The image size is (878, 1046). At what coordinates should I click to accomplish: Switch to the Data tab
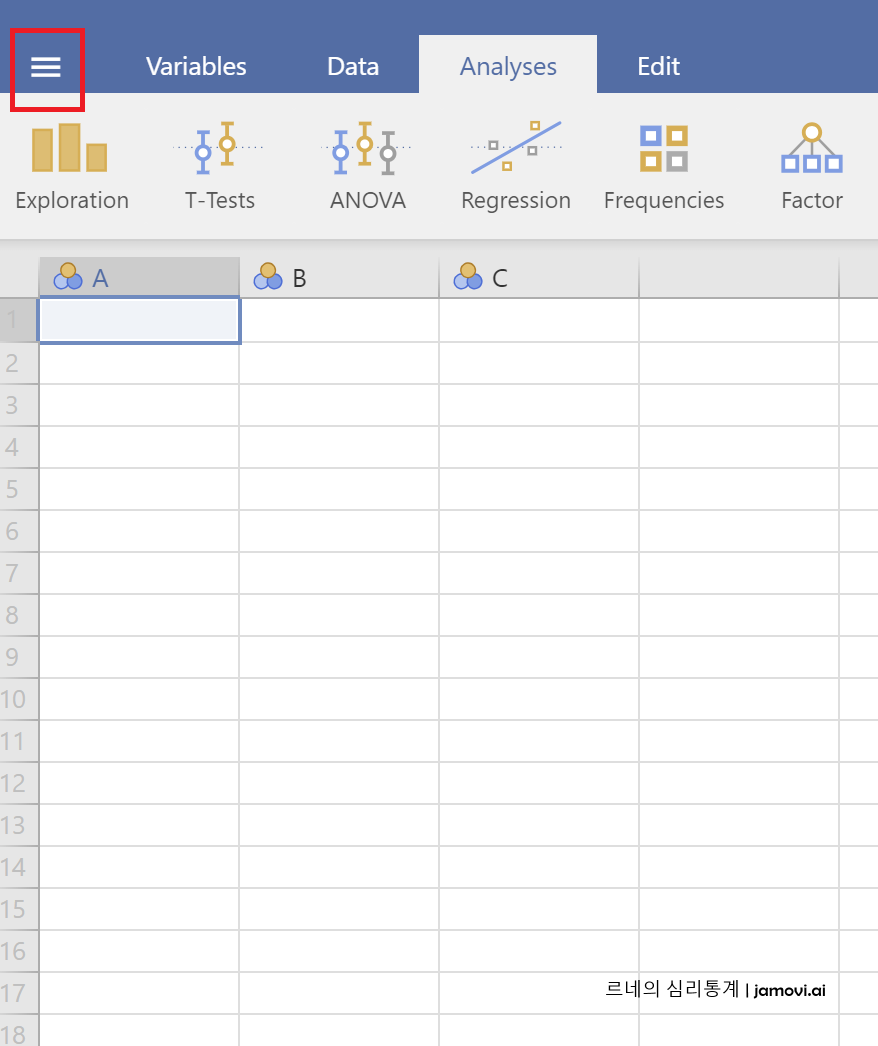click(353, 66)
